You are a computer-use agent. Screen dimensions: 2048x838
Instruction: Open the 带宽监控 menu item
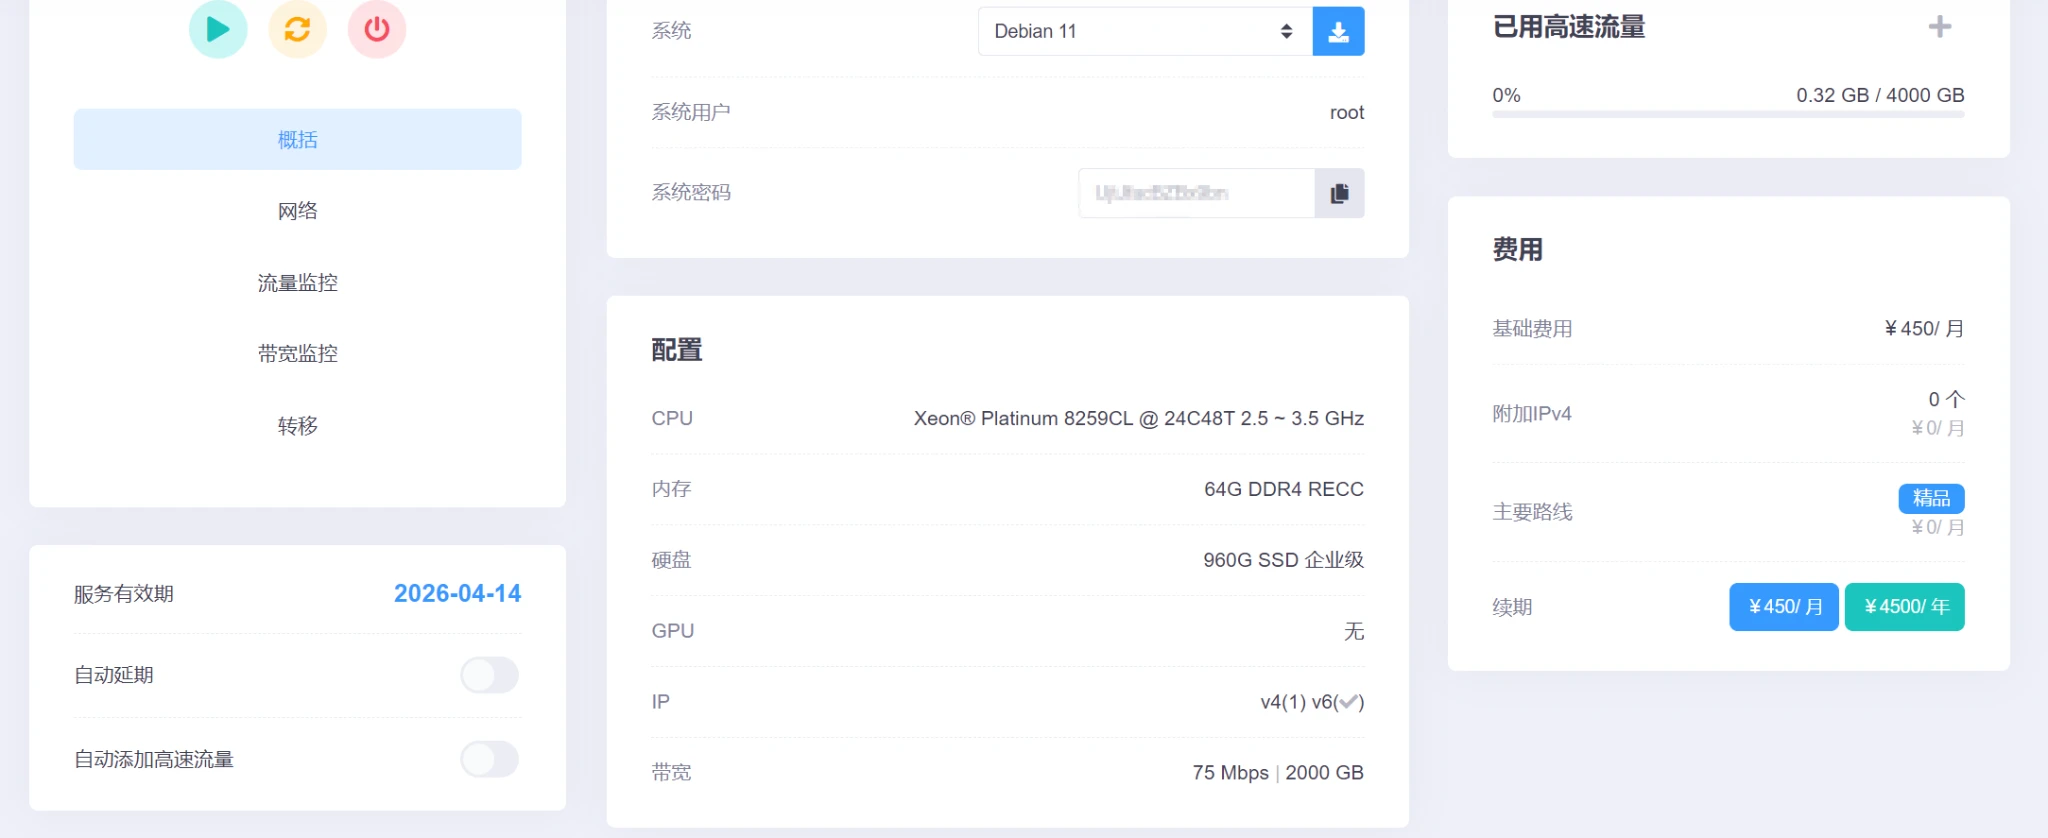pyautogui.click(x=297, y=354)
